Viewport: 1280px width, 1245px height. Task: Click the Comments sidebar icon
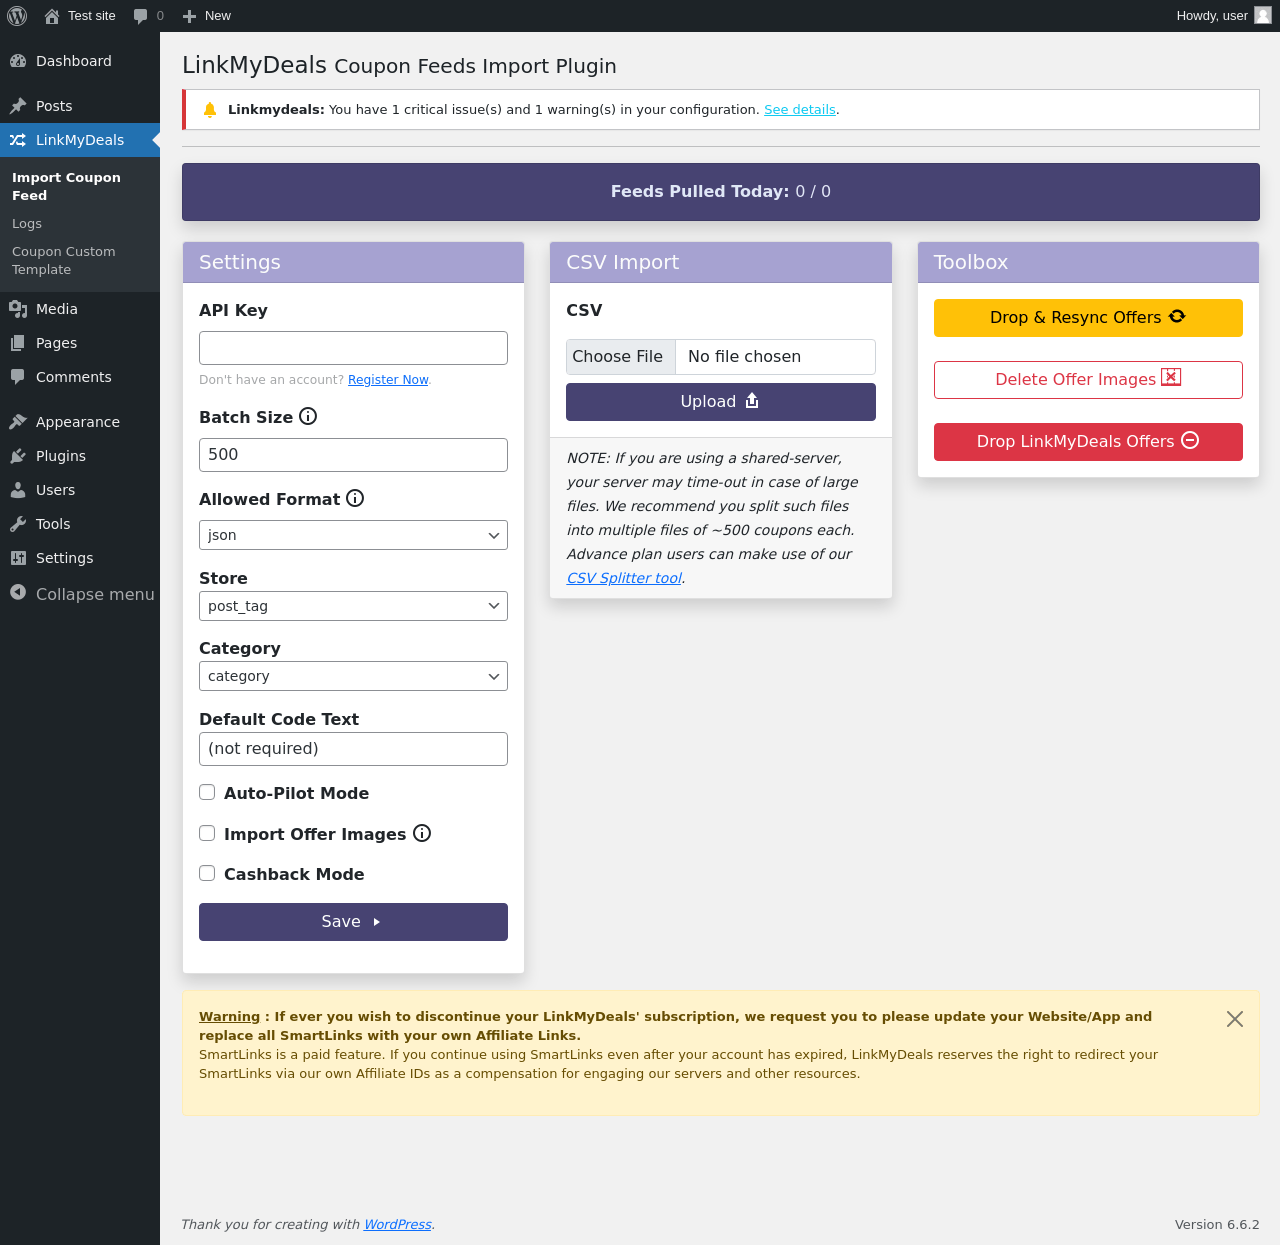pyautogui.click(x=18, y=377)
